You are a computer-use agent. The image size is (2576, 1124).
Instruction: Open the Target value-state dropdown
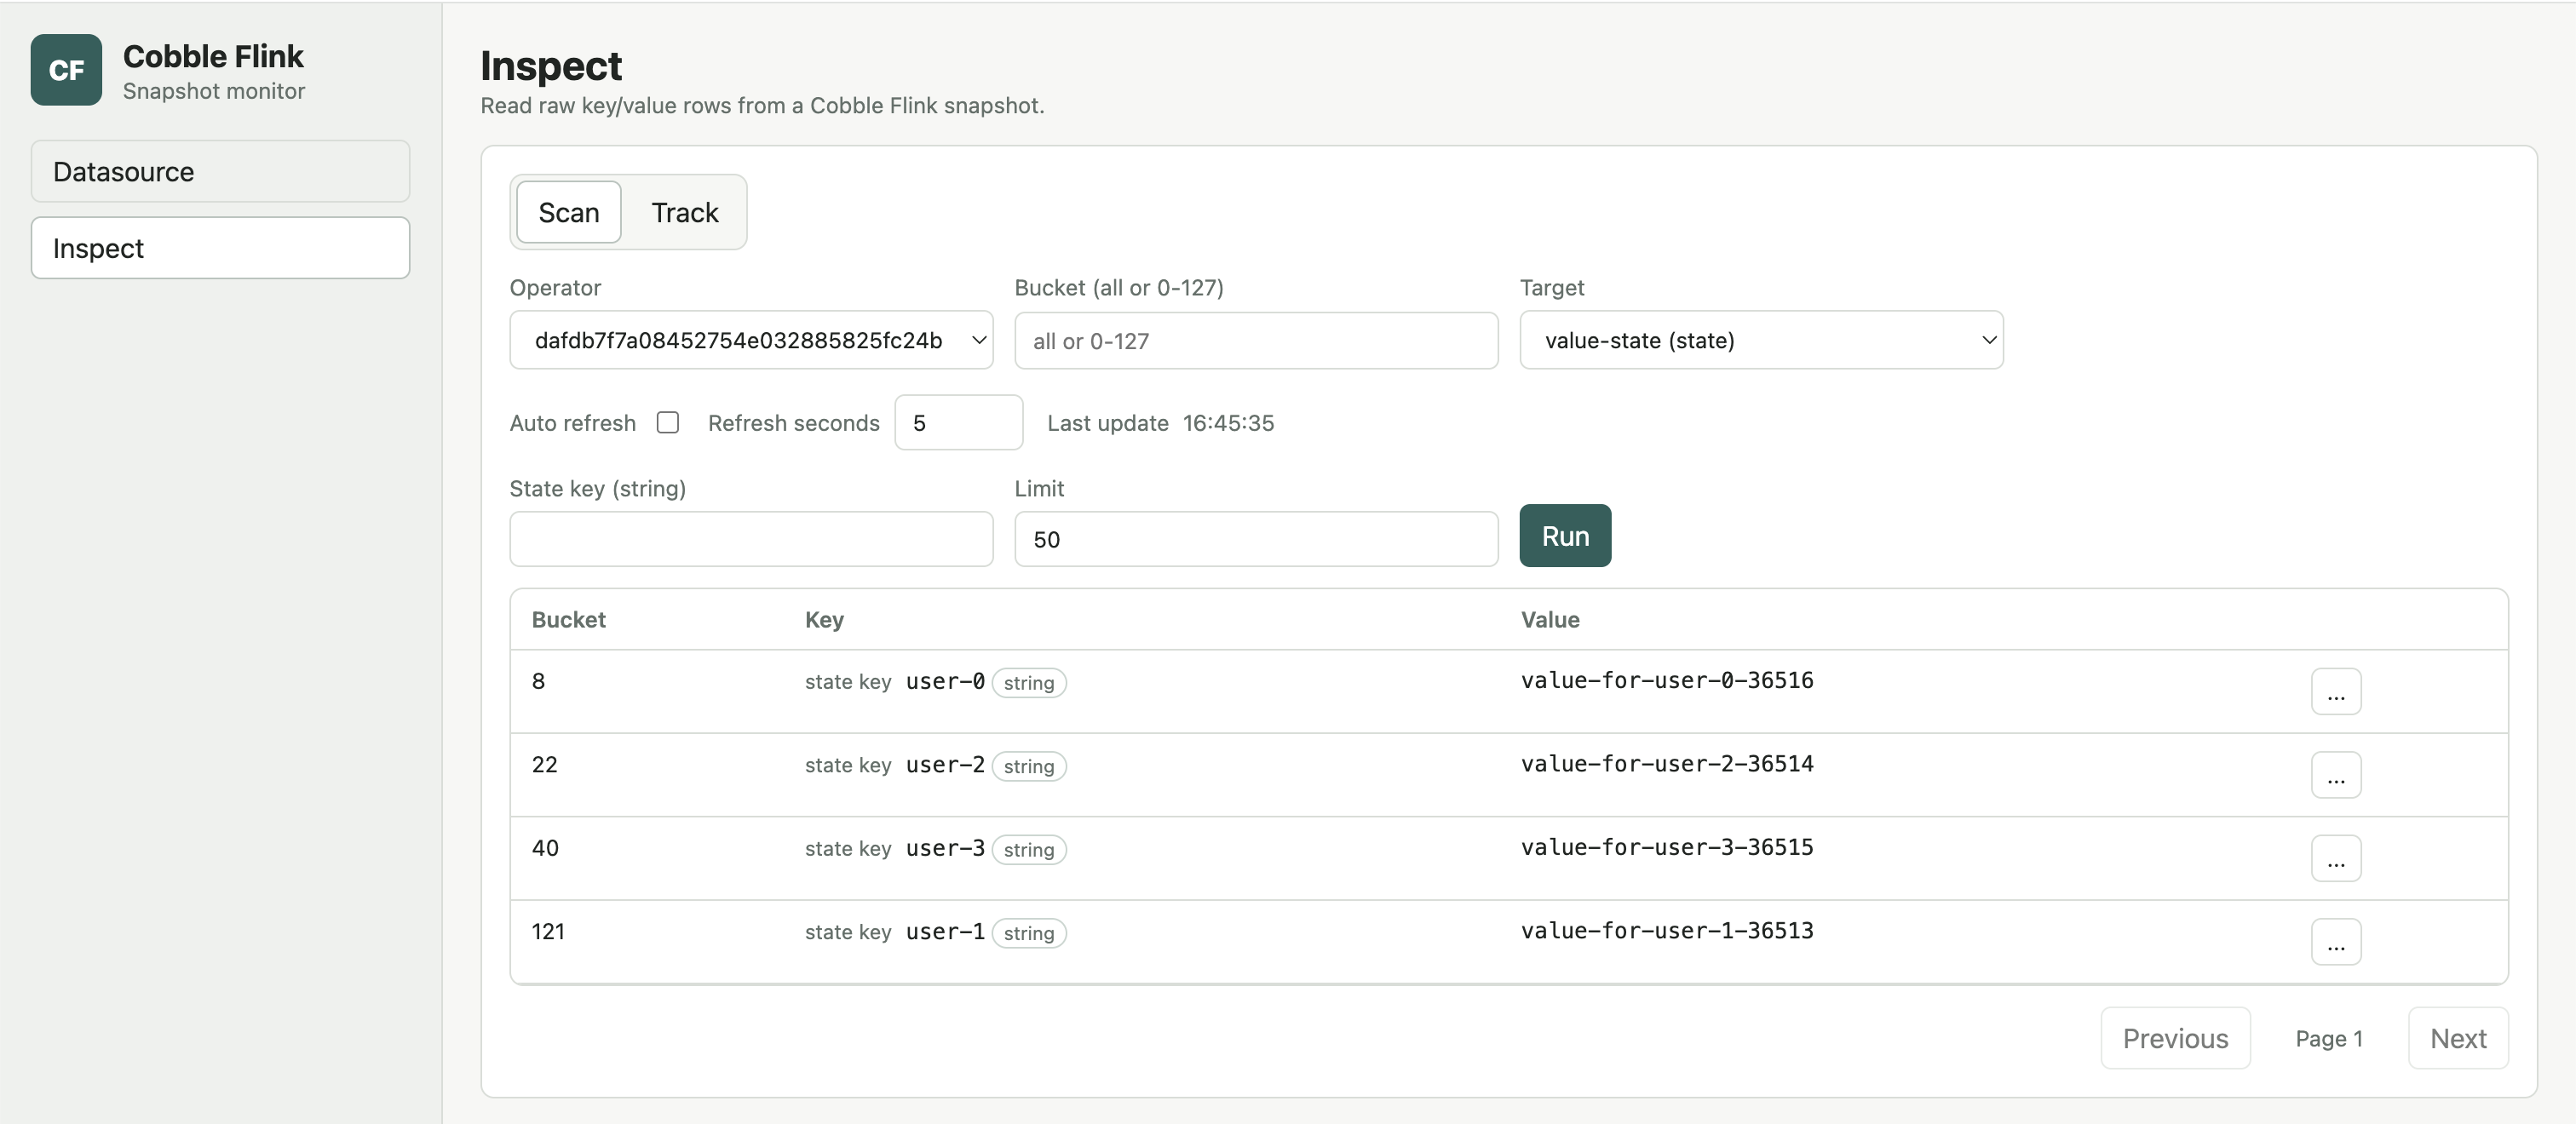[x=1761, y=340]
